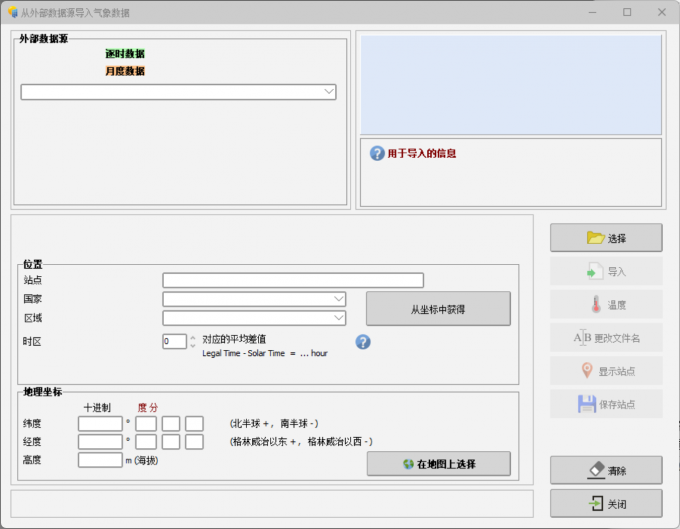Viewport: 680px width, 529px height.
Task: Open the 温度 thermometer button
Action: pyautogui.click(x=606, y=304)
